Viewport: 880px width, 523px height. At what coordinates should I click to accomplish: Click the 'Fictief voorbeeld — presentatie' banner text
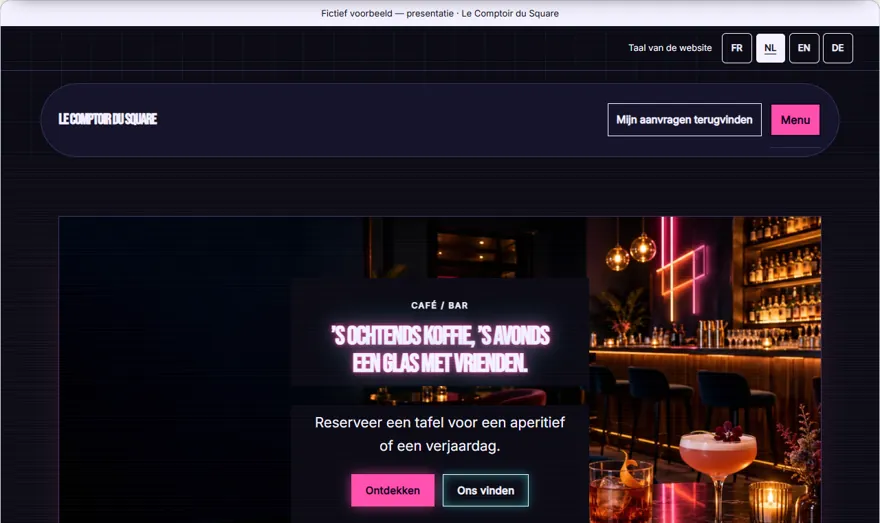coord(440,13)
